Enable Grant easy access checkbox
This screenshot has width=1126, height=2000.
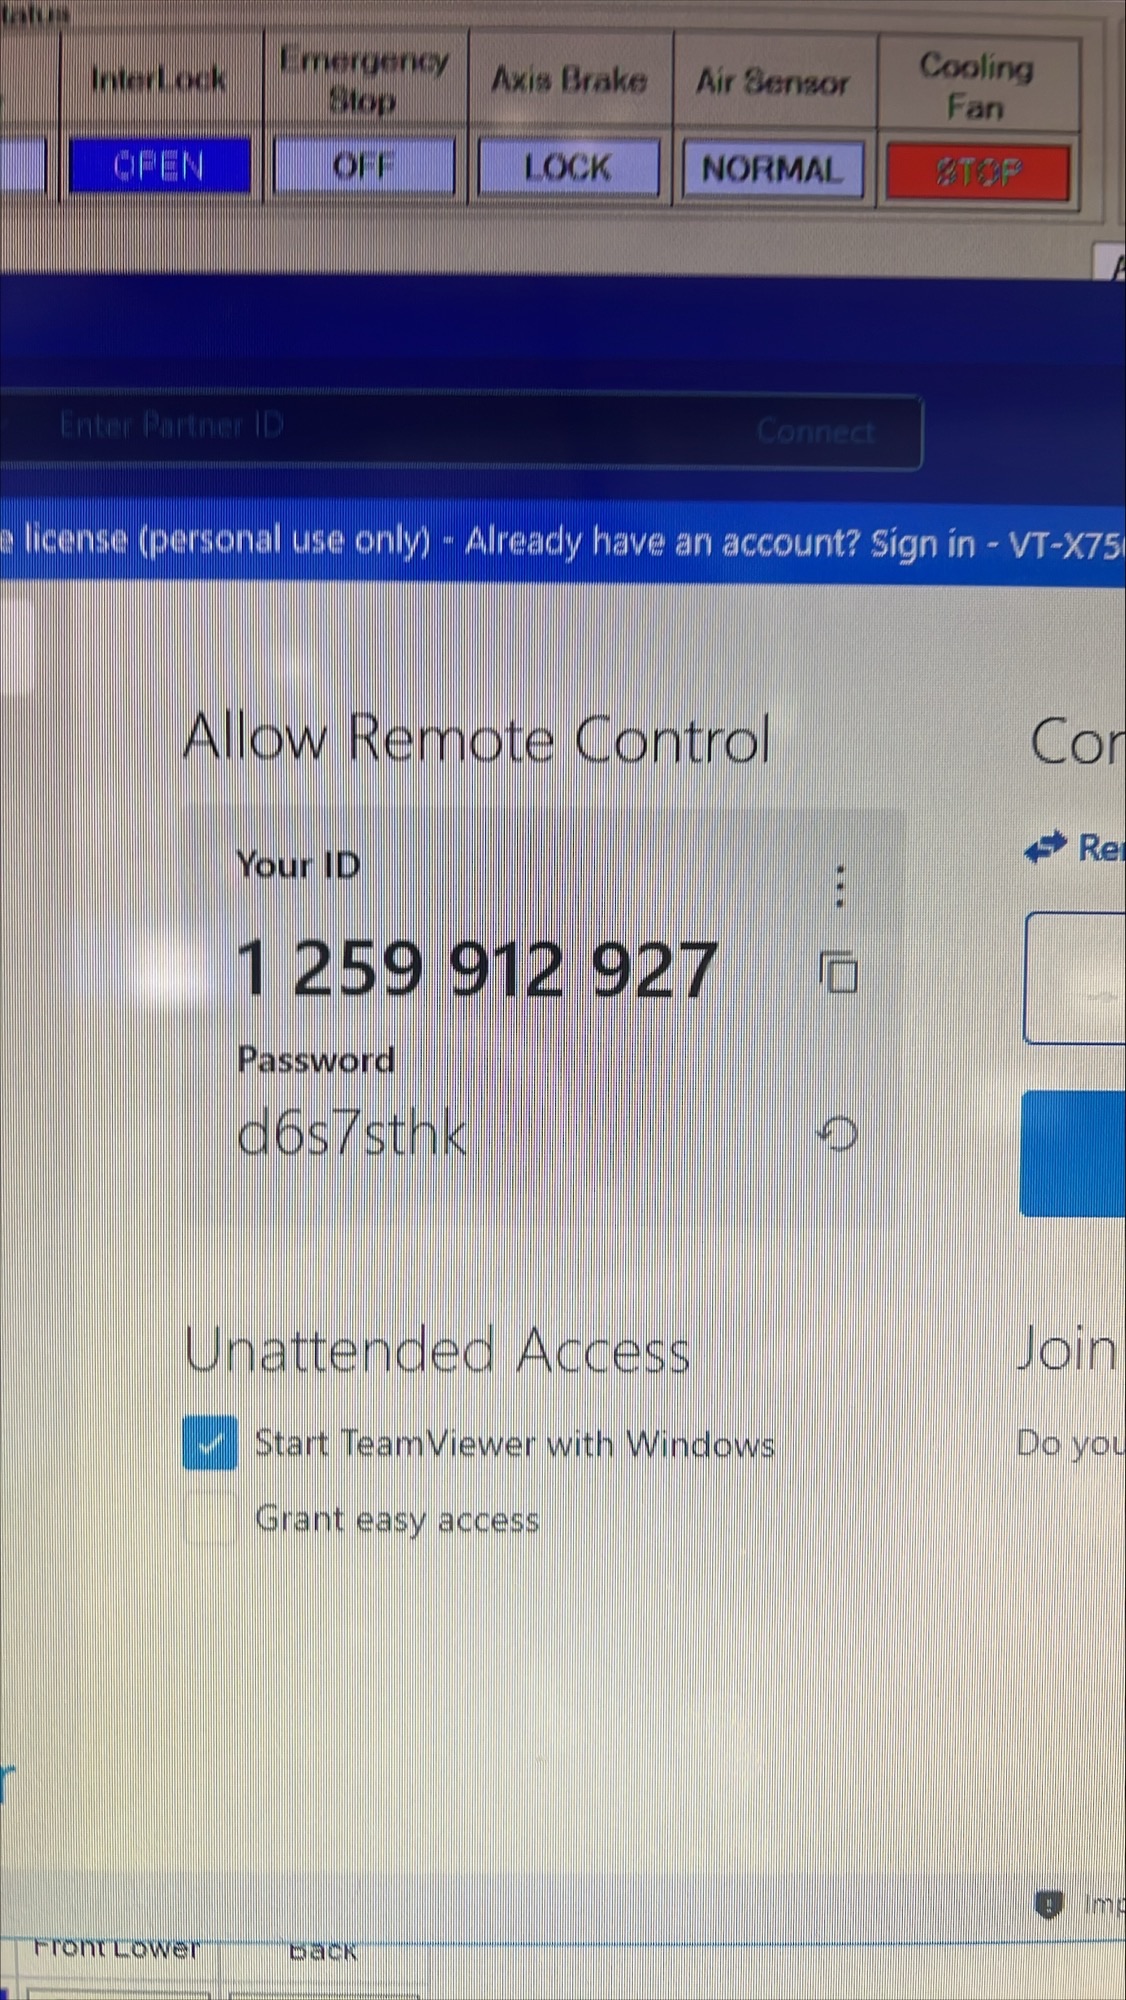pyautogui.click(x=210, y=1519)
